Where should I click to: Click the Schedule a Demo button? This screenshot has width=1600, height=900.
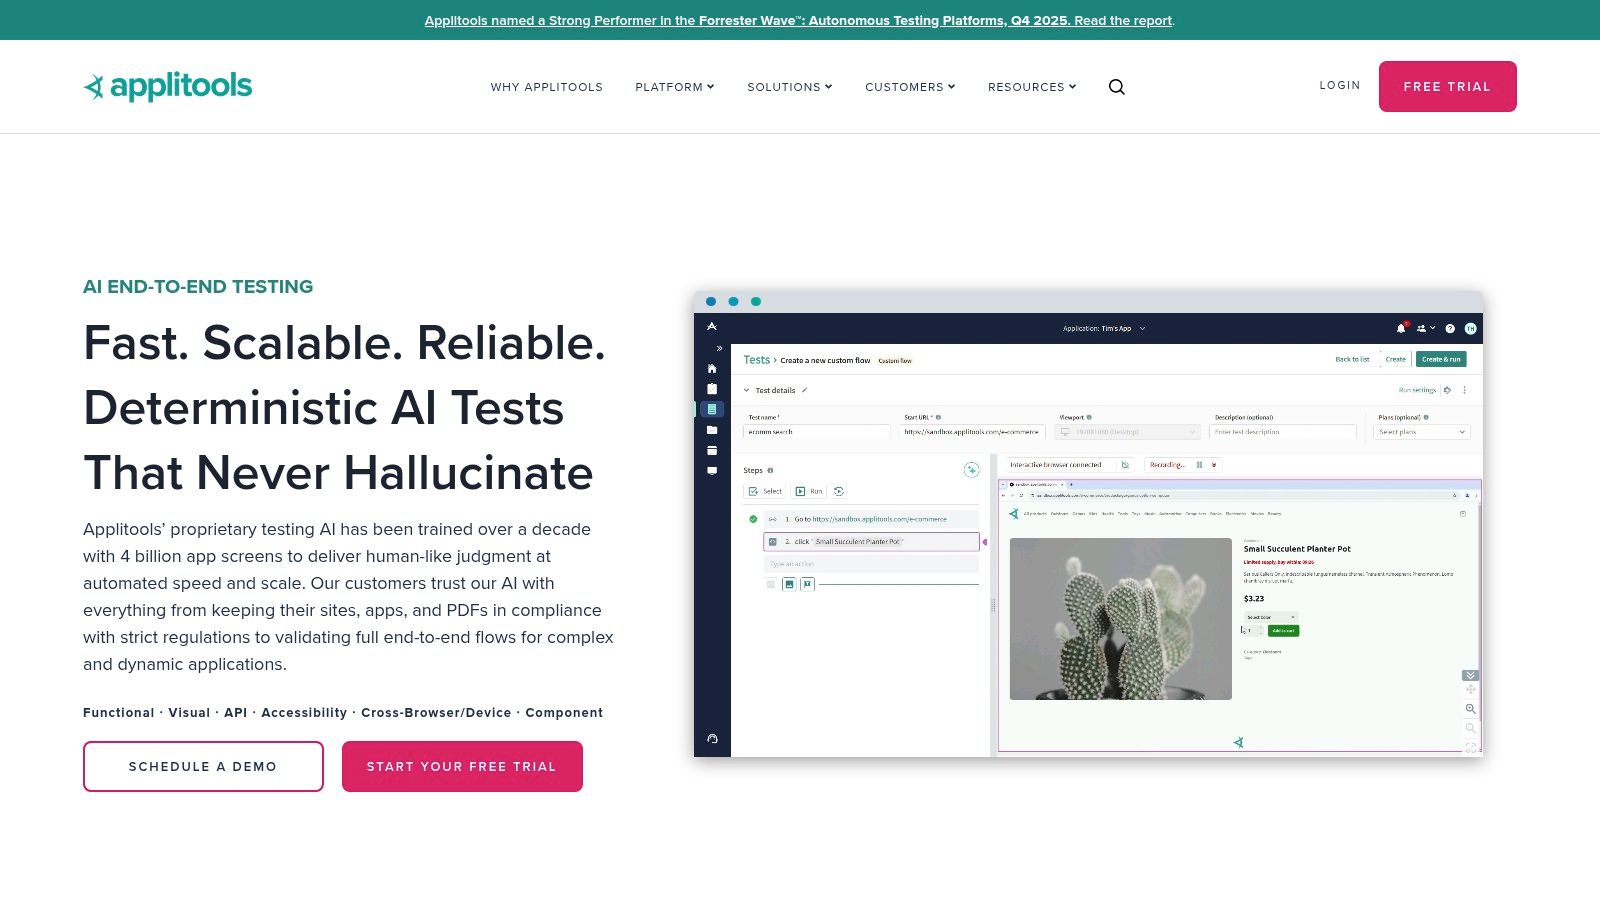click(x=203, y=766)
